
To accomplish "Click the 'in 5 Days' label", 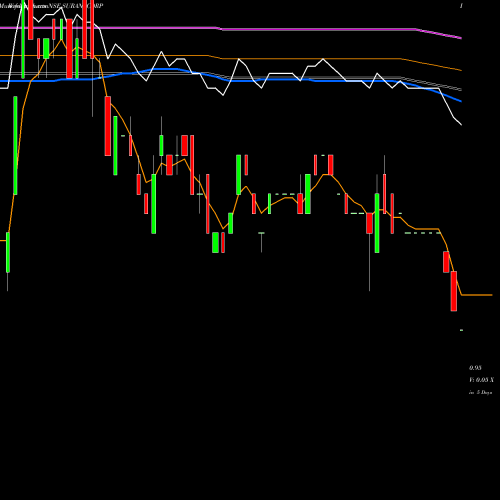I will click(x=480, y=393).
